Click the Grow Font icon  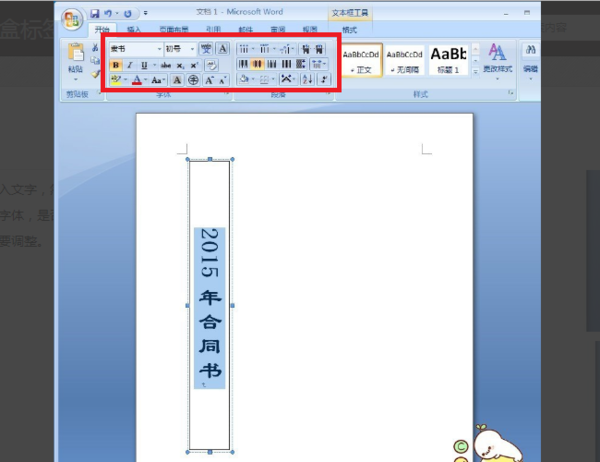(x=209, y=80)
